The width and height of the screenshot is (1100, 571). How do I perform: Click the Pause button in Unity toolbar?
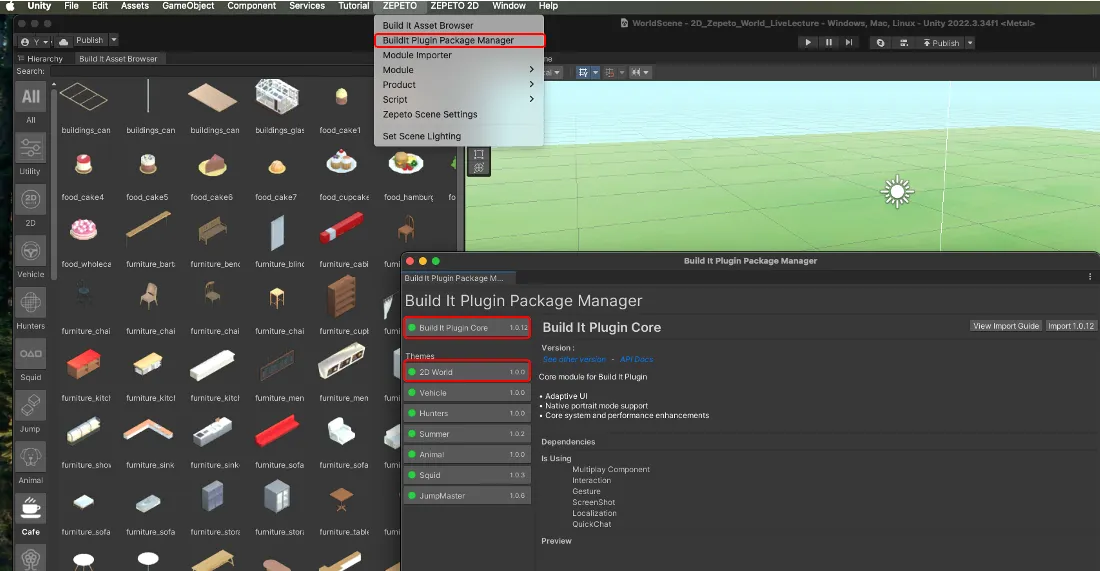829,43
